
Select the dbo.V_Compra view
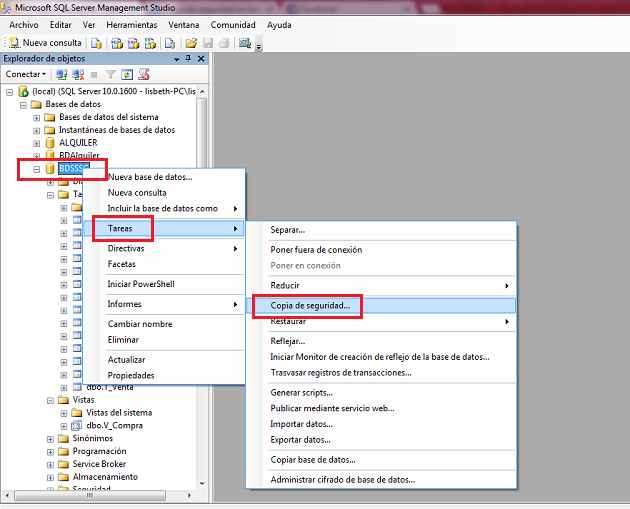point(116,425)
